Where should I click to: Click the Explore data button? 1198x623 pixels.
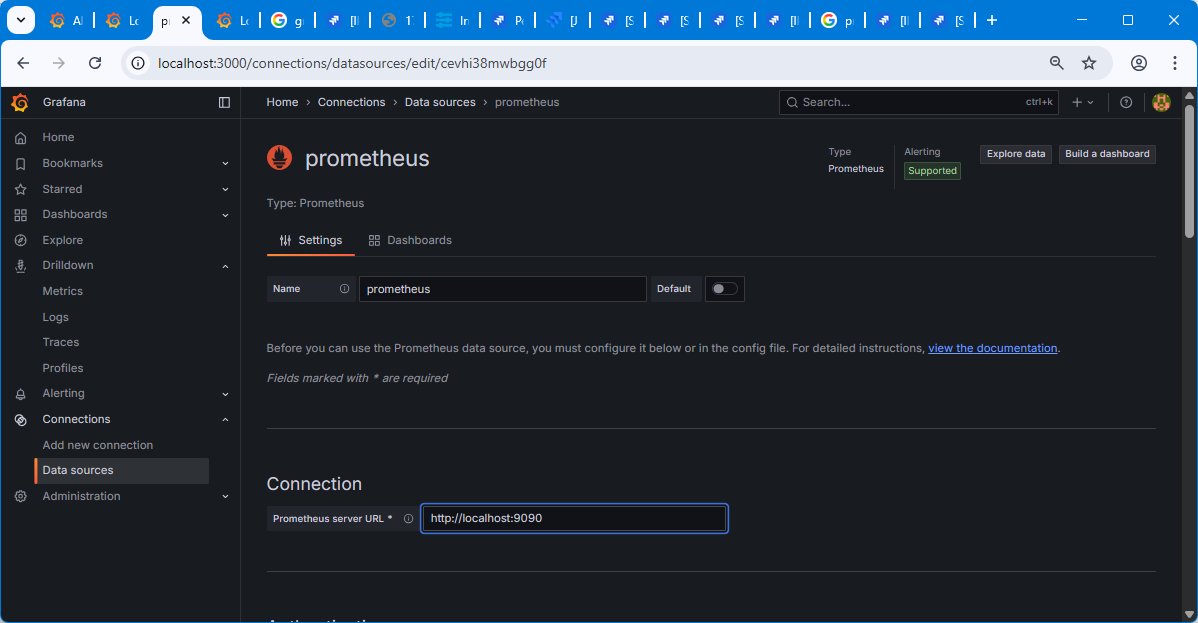click(x=1015, y=154)
